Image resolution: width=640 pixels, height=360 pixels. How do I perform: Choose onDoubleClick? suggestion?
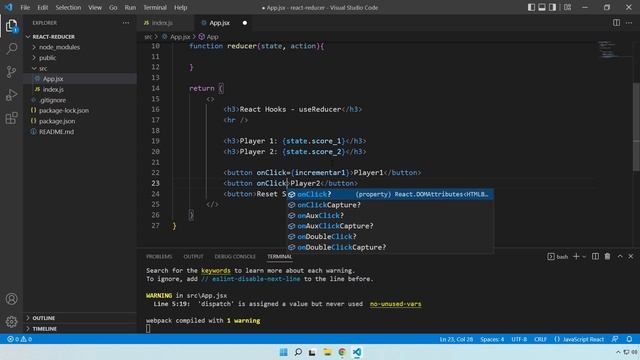(390, 237)
